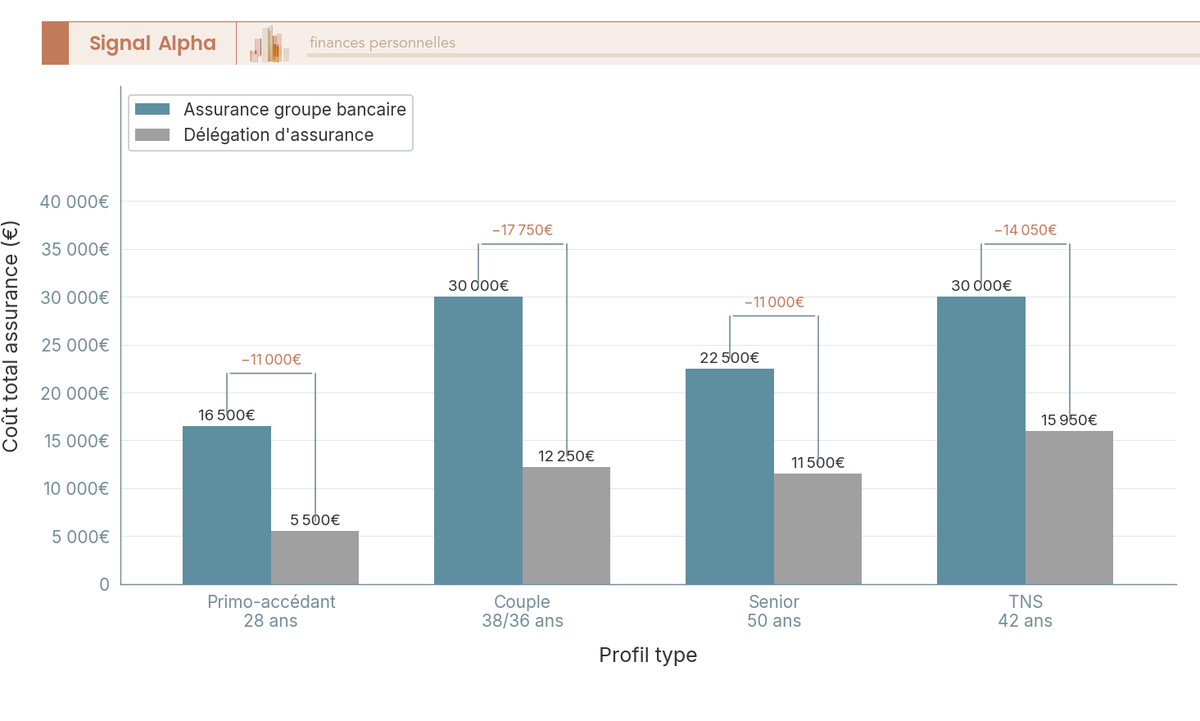Click the grey bar showing 12 250€

tap(566, 525)
